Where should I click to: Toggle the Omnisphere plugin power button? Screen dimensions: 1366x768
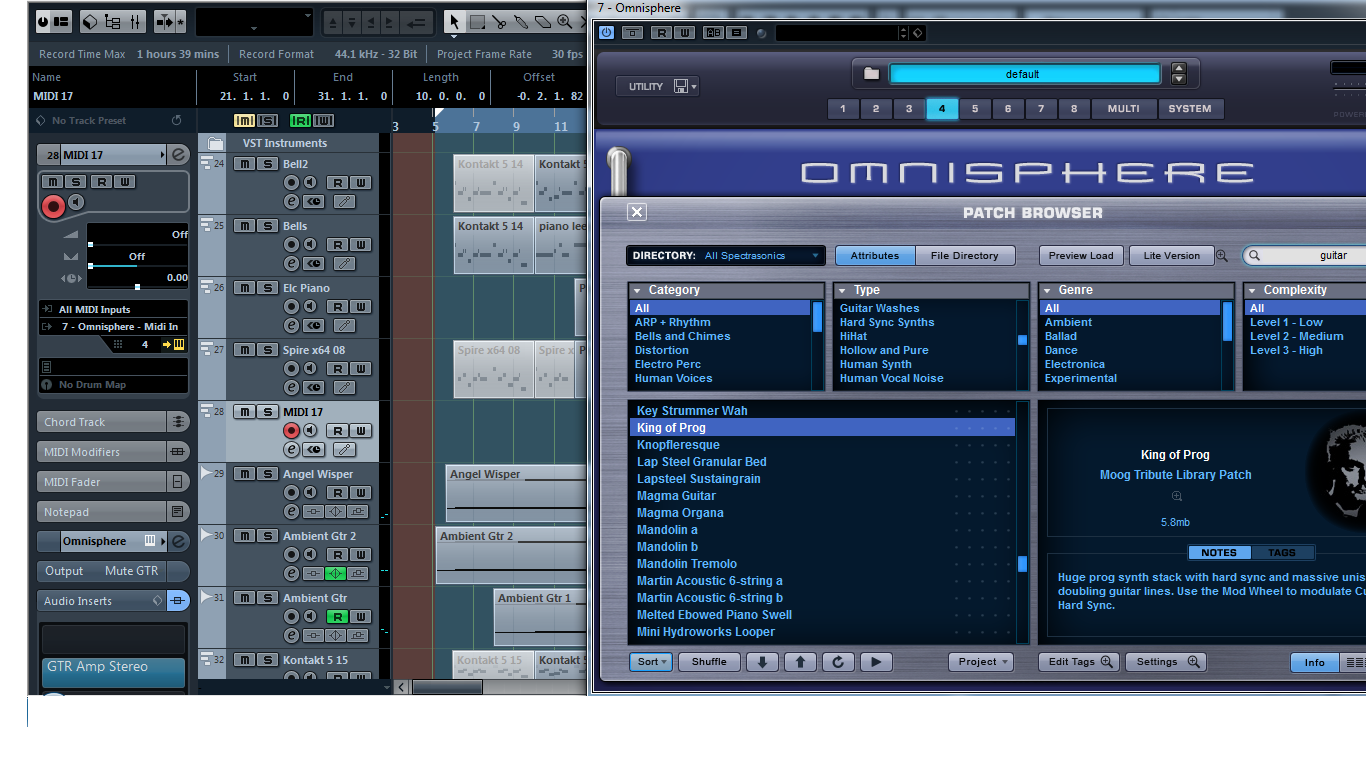606,33
